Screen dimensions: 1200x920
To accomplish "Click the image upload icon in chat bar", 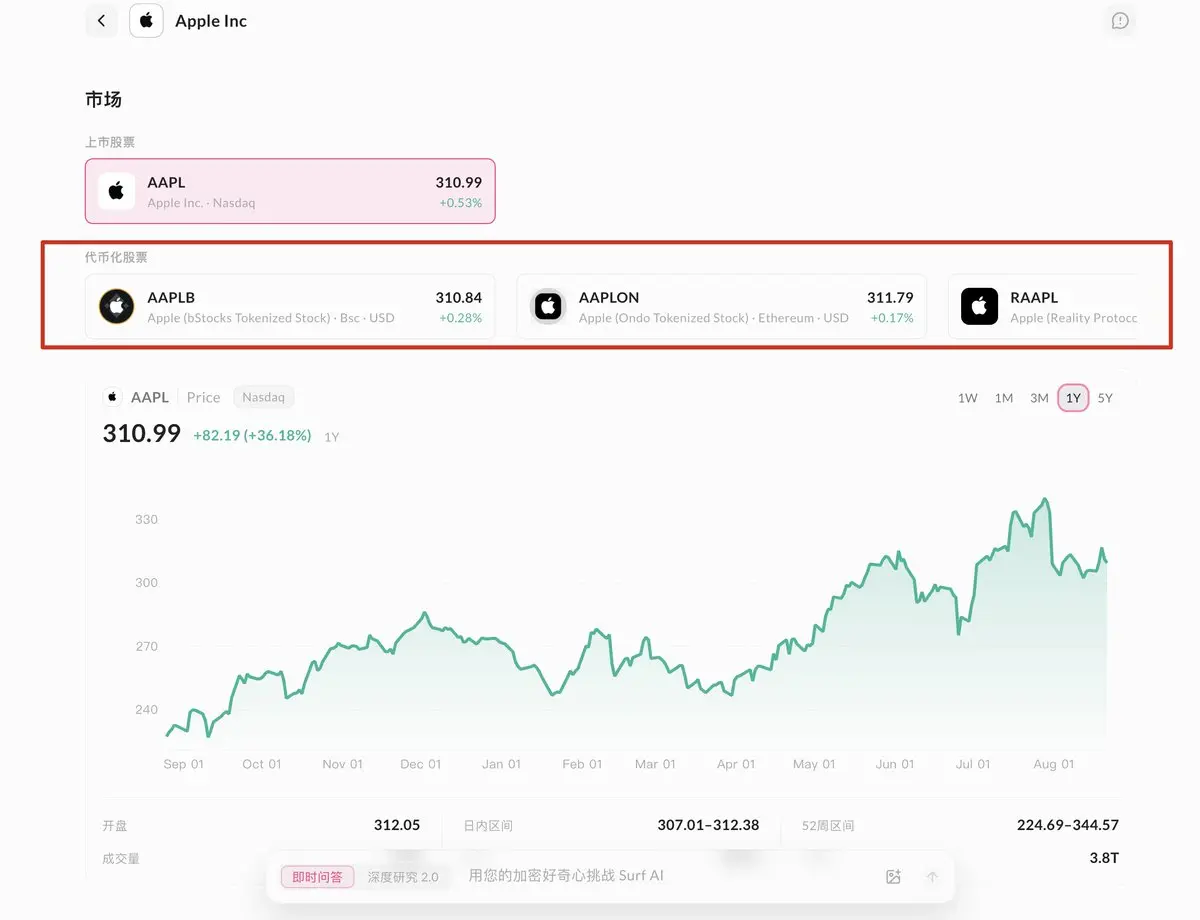I will pos(894,877).
